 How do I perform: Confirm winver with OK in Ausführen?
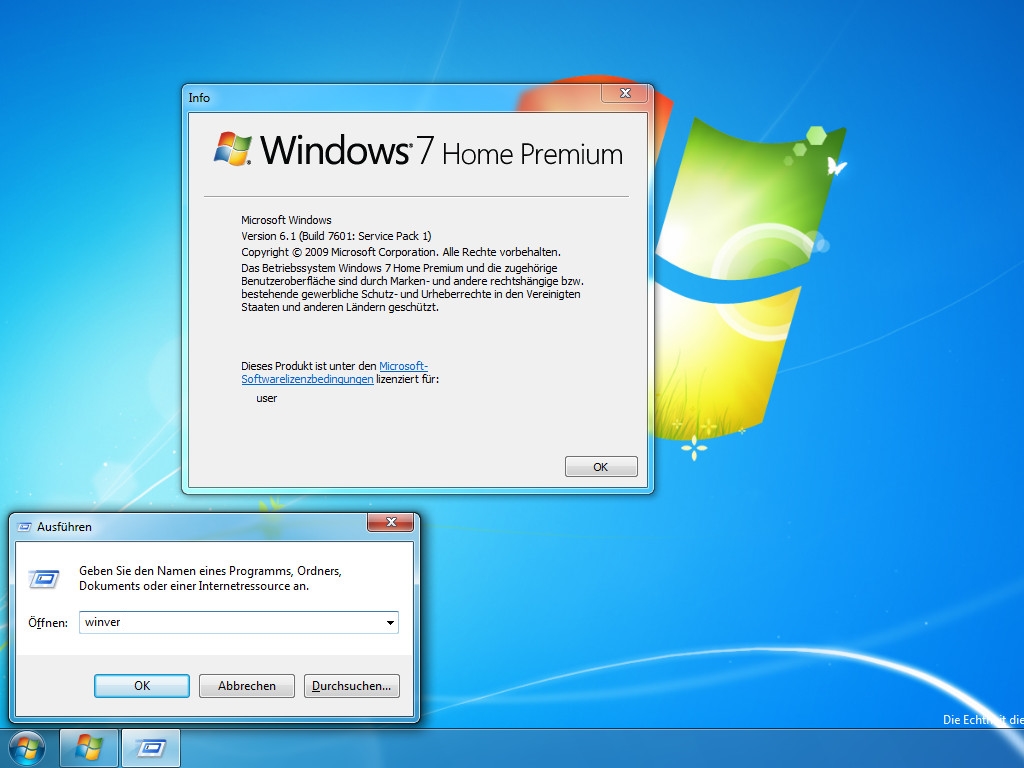[x=142, y=686]
